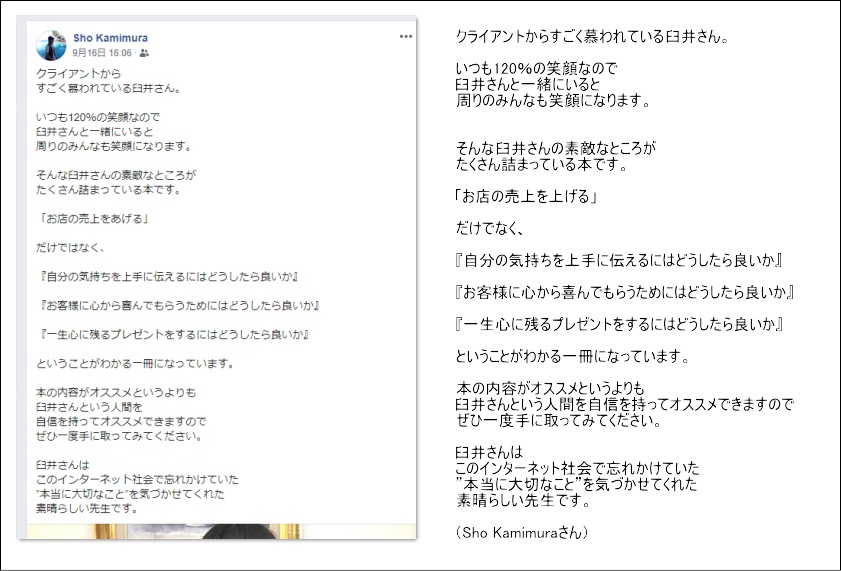This screenshot has height=571, width=841.
Task: Click post line '『お客様に心から喜んでもらう…'
Action: 179,305
